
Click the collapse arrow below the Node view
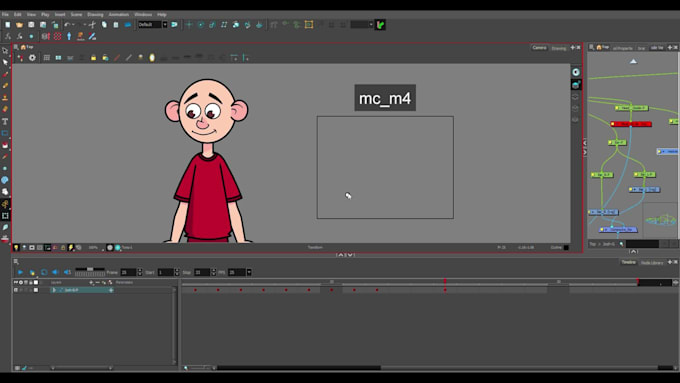633,251
